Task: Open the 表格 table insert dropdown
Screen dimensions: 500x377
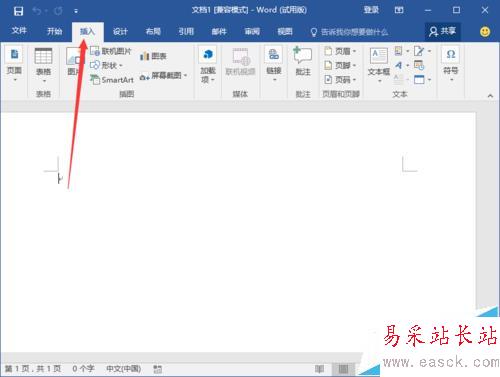Action: (x=43, y=66)
